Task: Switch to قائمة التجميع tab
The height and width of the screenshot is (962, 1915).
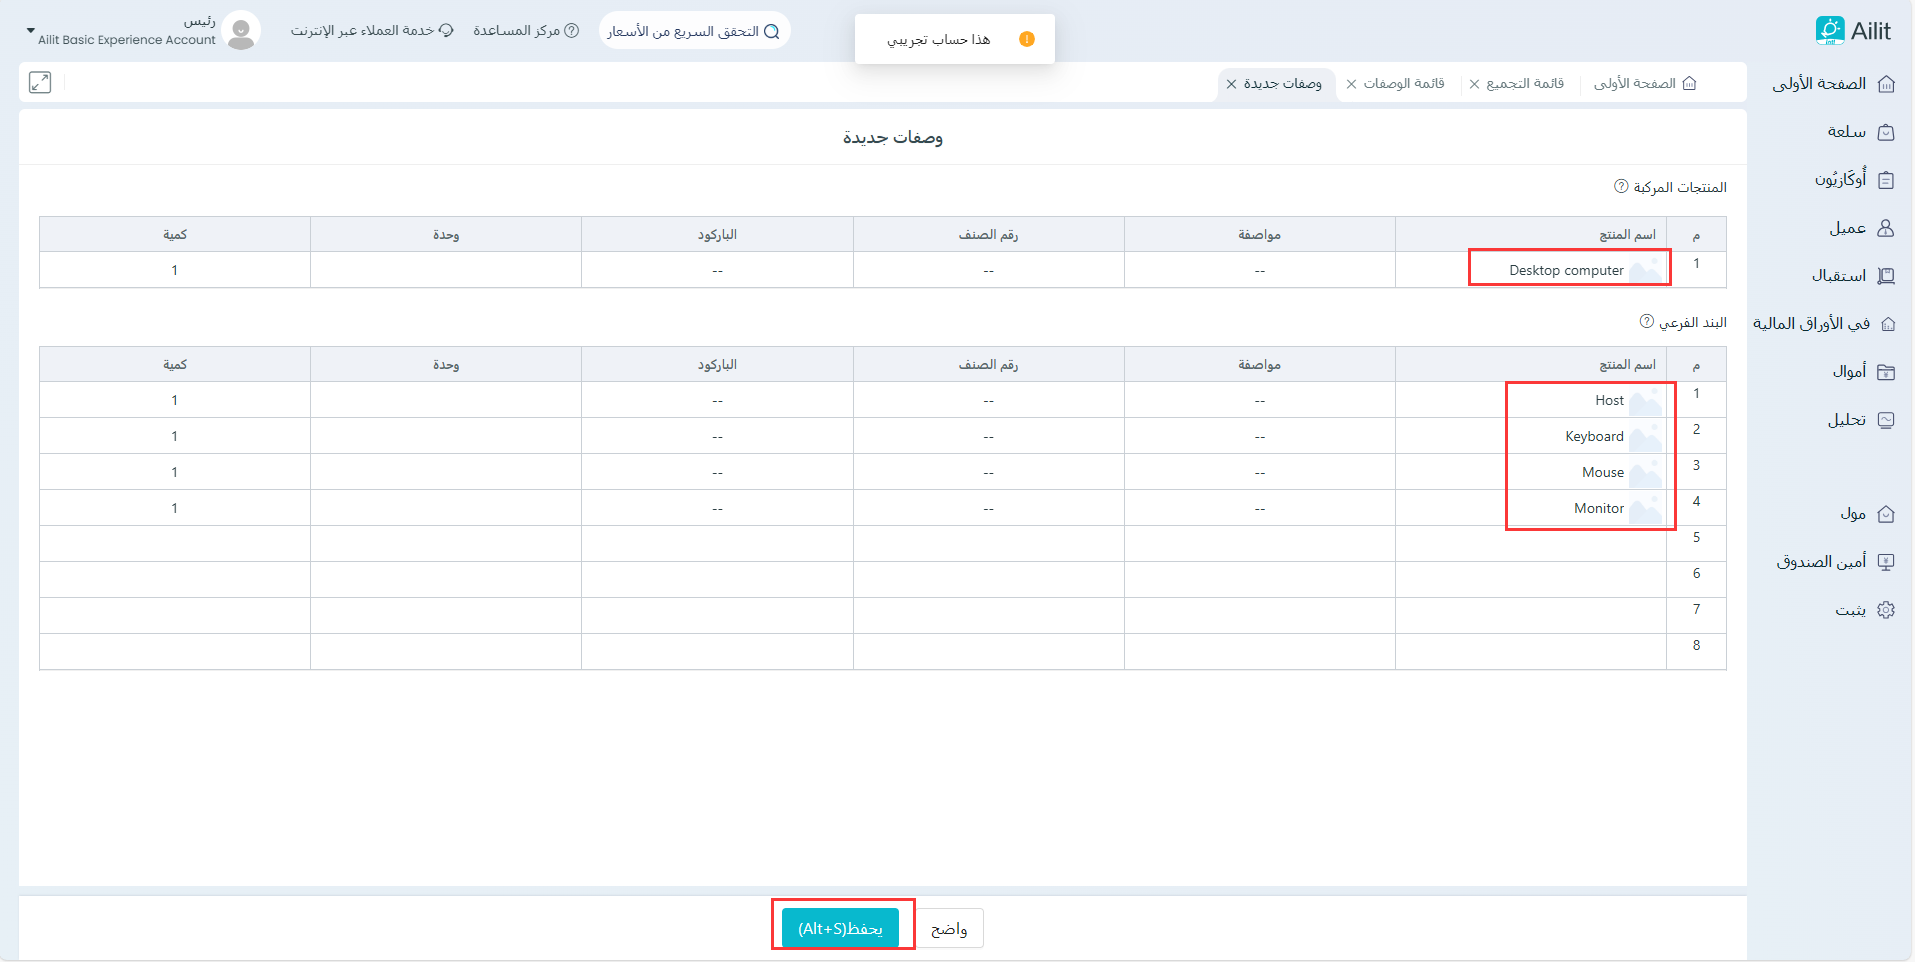Action: [1524, 84]
